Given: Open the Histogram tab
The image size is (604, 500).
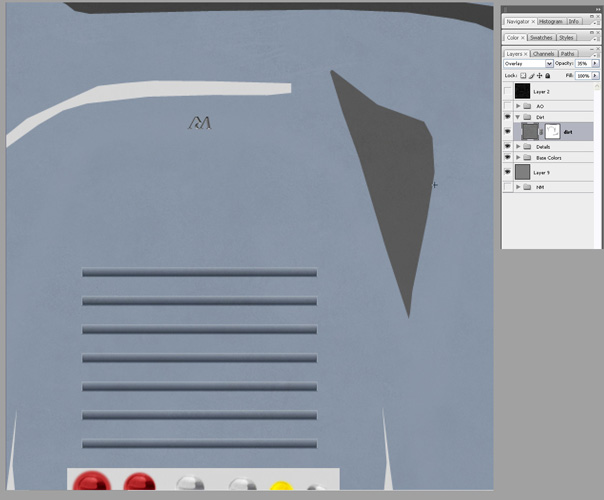Looking at the screenshot, I should coord(551,21).
